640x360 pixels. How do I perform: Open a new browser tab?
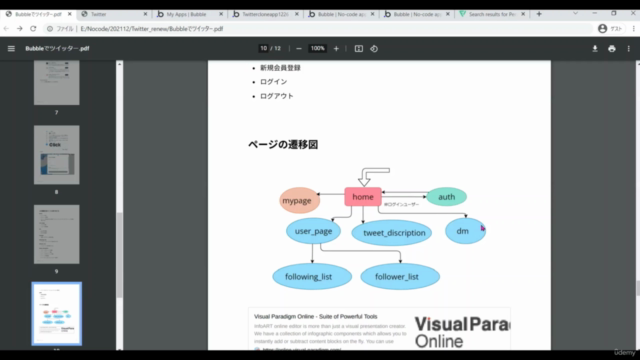point(539,14)
